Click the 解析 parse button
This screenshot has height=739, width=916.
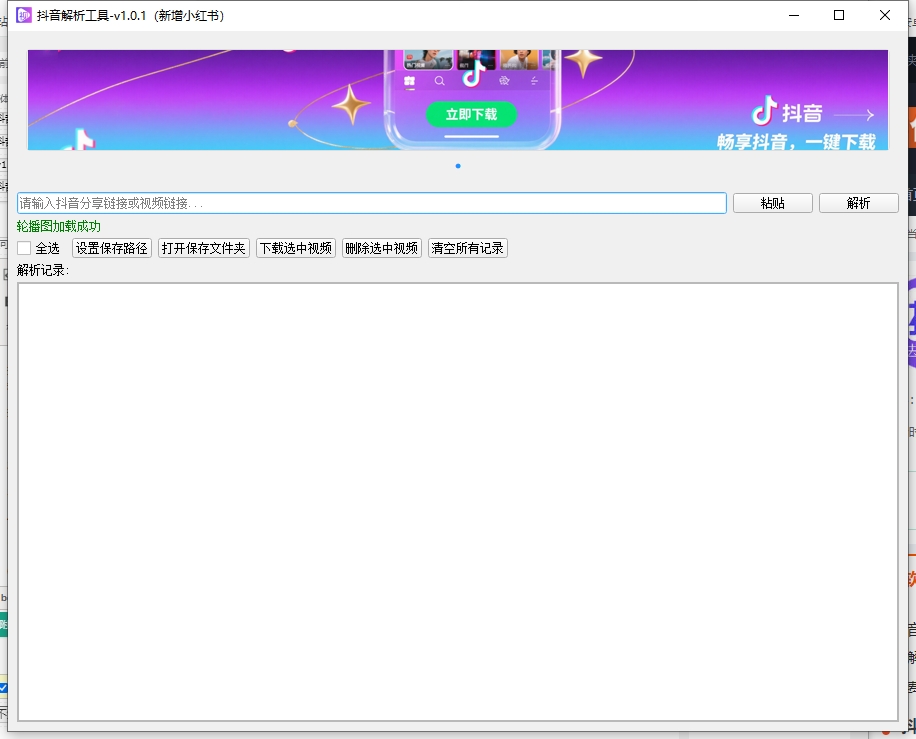point(858,202)
